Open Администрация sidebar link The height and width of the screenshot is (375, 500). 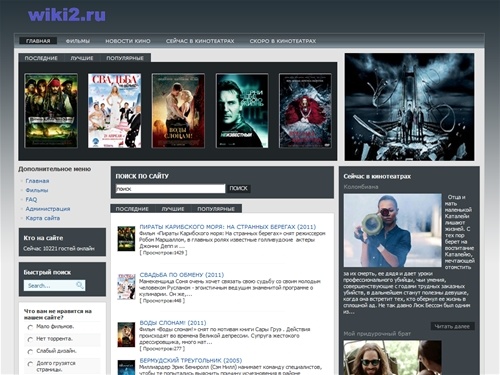tap(48, 209)
